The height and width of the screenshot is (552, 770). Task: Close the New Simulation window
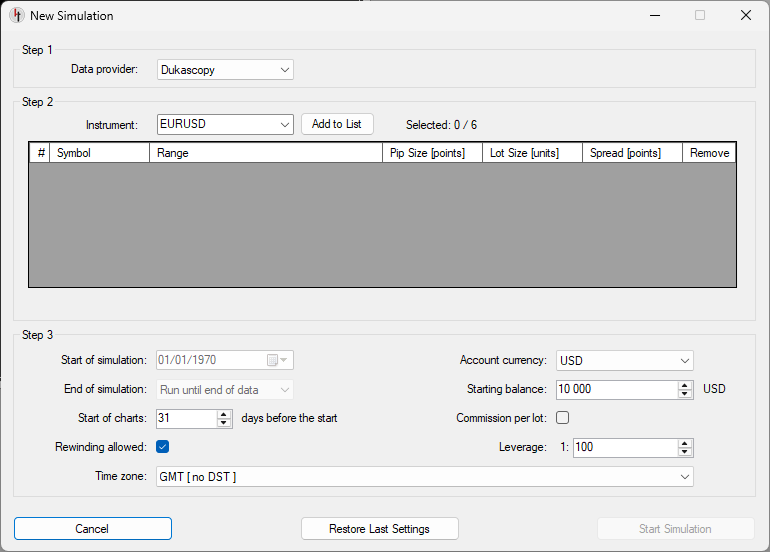point(746,15)
